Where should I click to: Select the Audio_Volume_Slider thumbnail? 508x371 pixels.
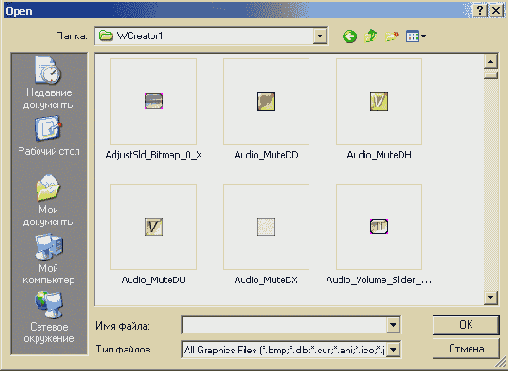point(379,227)
